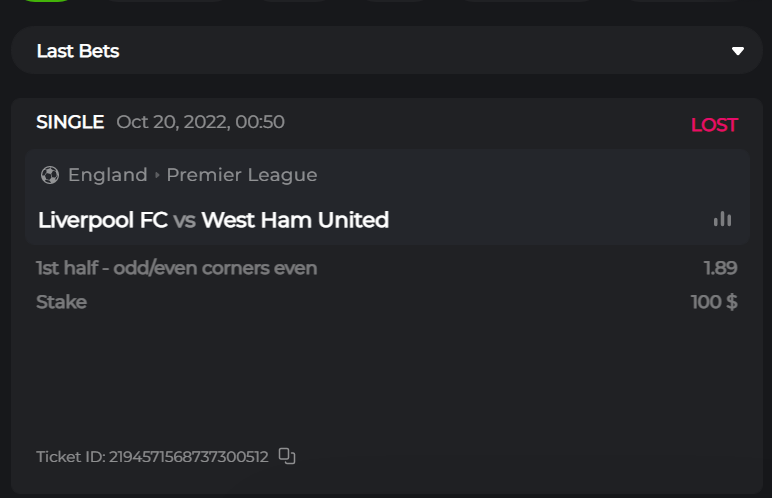Click the breadcrumb arrow after England
Image resolution: width=772 pixels, height=498 pixels.
[157, 175]
